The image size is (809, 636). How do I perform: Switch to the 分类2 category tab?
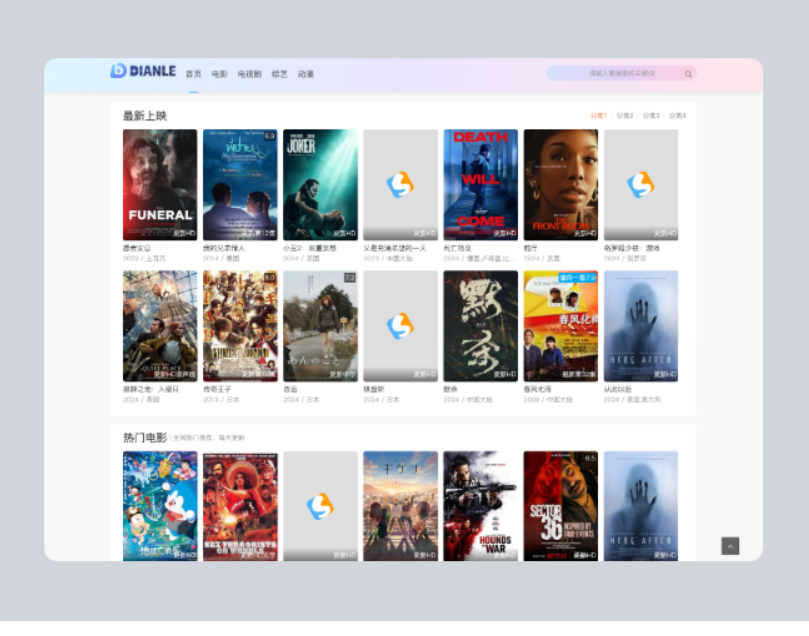coord(625,116)
